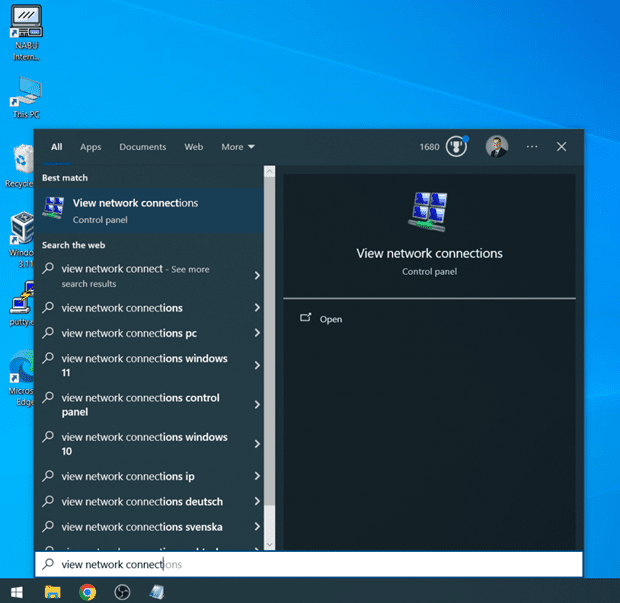The width and height of the screenshot is (620, 603).
Task: Click scroll down arrow of results list
Action: coord(269,544)
